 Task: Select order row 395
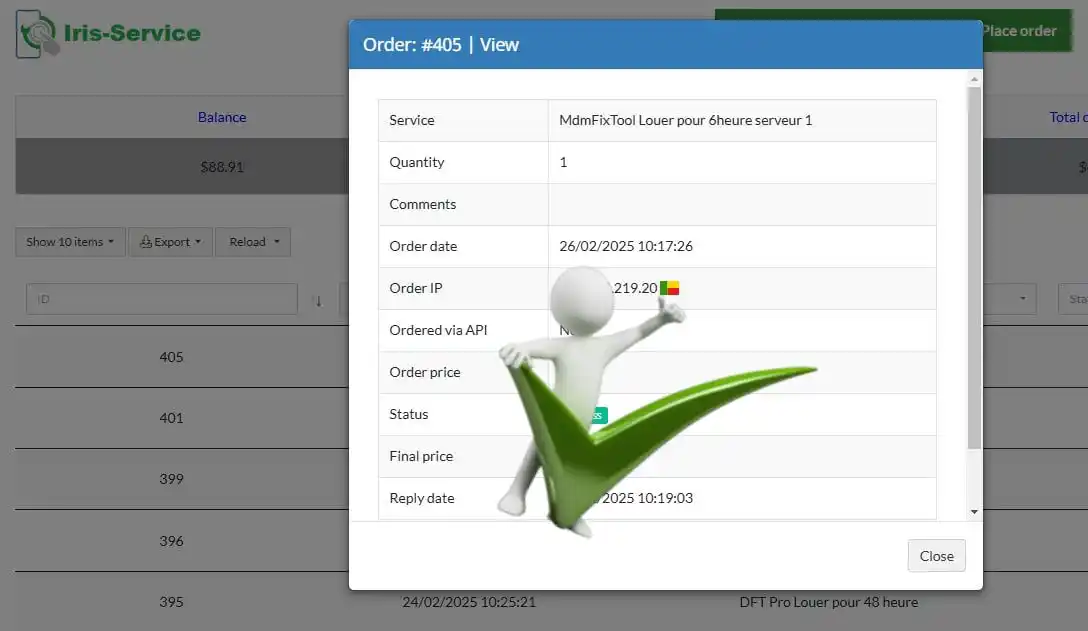171,602
